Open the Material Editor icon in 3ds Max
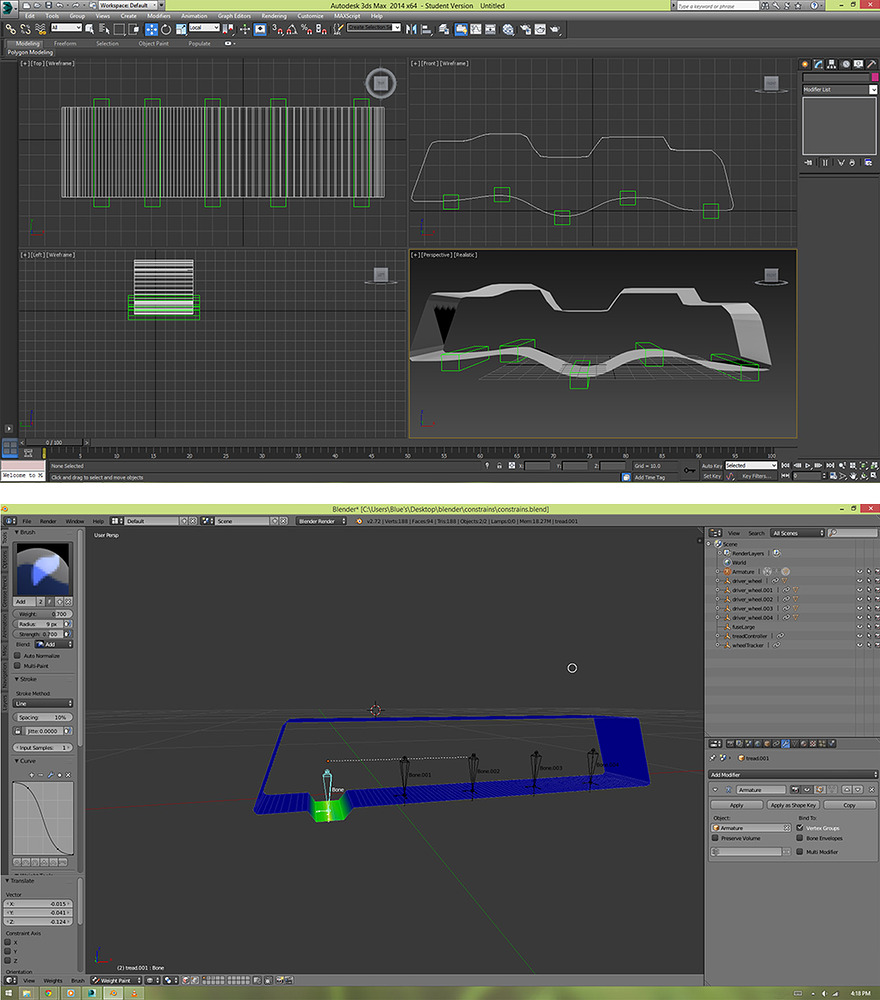 point(508,29)
